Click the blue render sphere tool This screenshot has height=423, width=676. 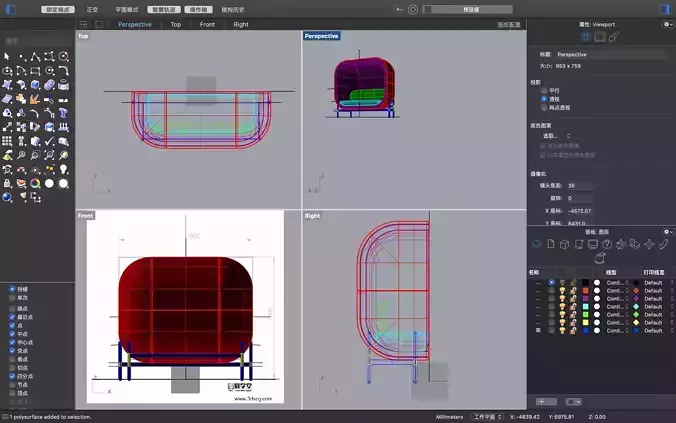pyautogui.click(x=7, y=197)
